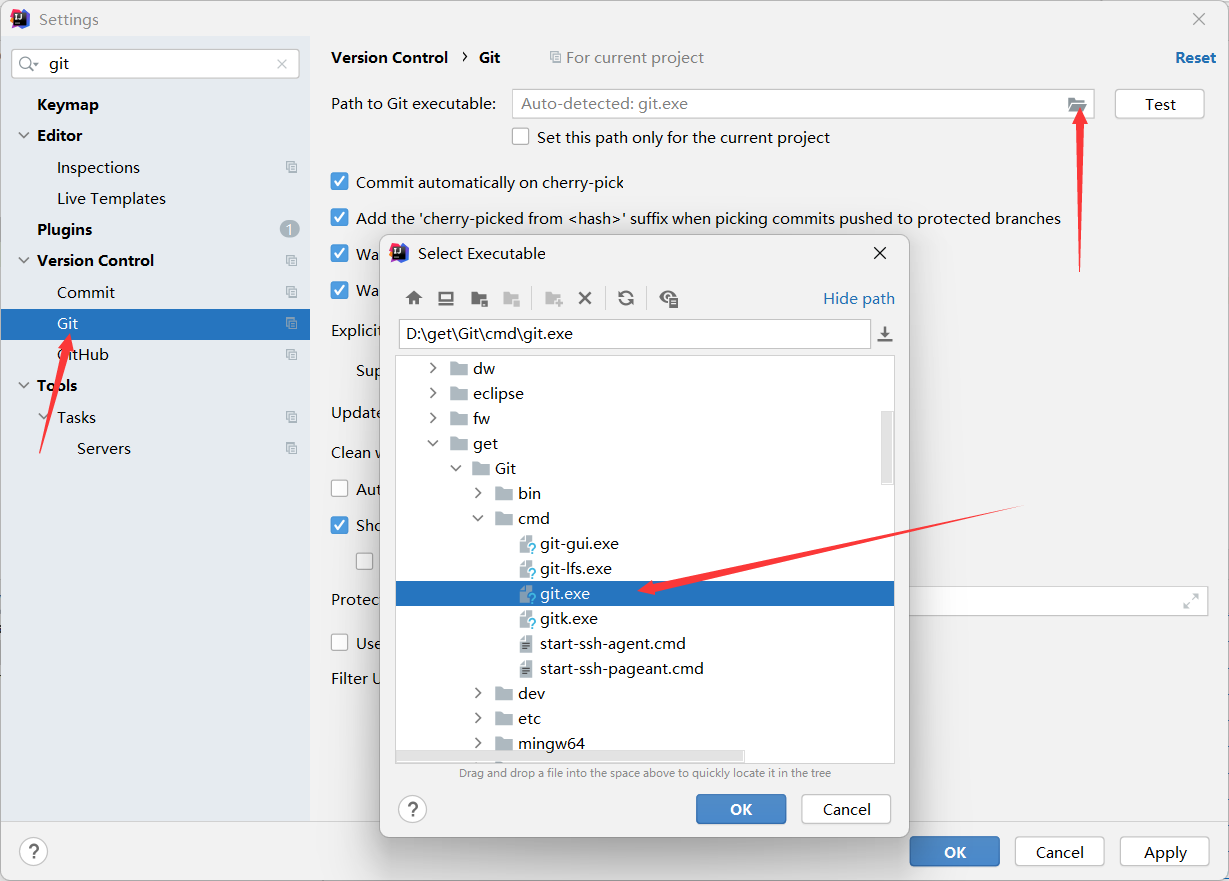This screenshot has width=1229, height=881.
Task: Toggle the checkbox beginning with 'Sho'
Action: point(340,525)
